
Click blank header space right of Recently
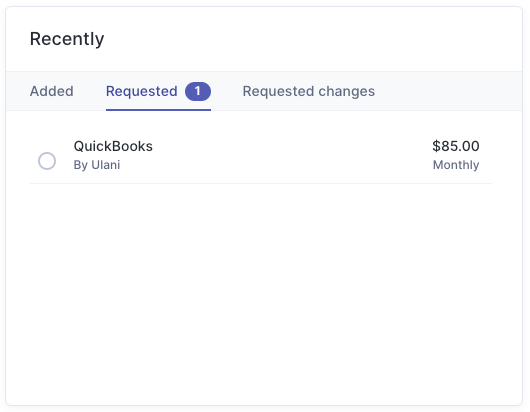311,39
